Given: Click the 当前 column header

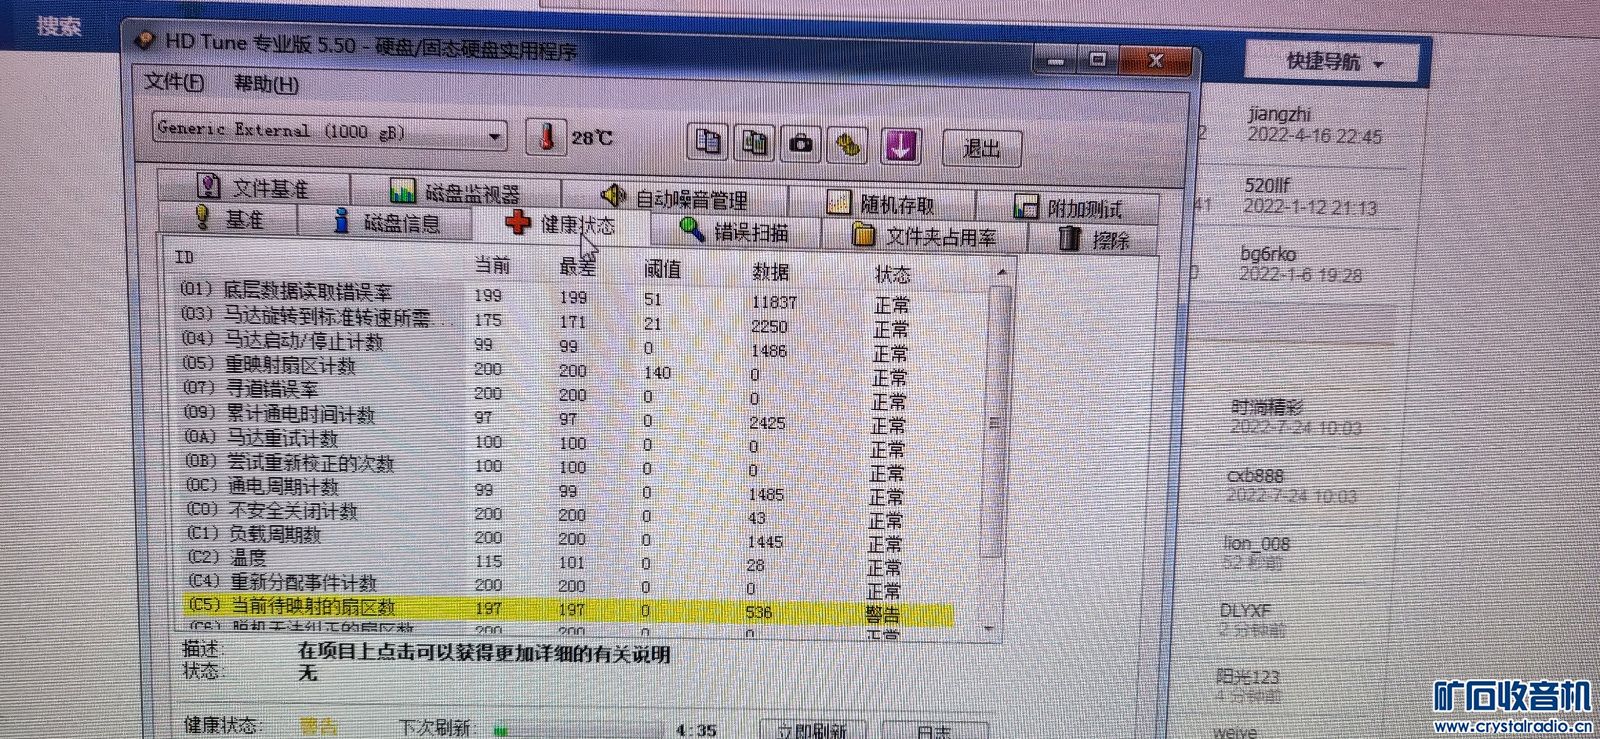Looking at the screenshot, I should [x=492, y=264].
